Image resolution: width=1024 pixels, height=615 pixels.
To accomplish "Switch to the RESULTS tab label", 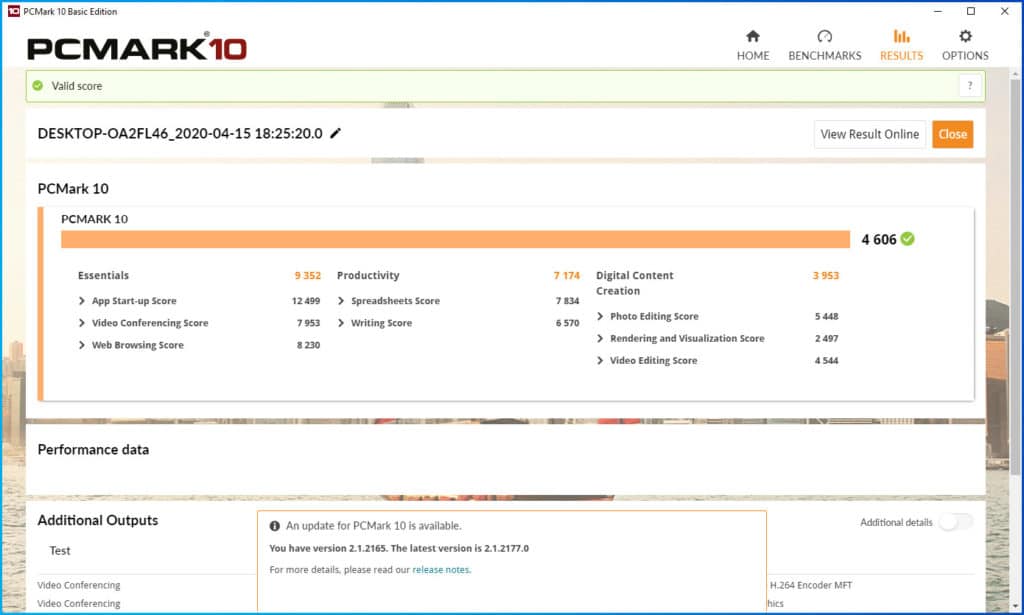I will (901, 55).
